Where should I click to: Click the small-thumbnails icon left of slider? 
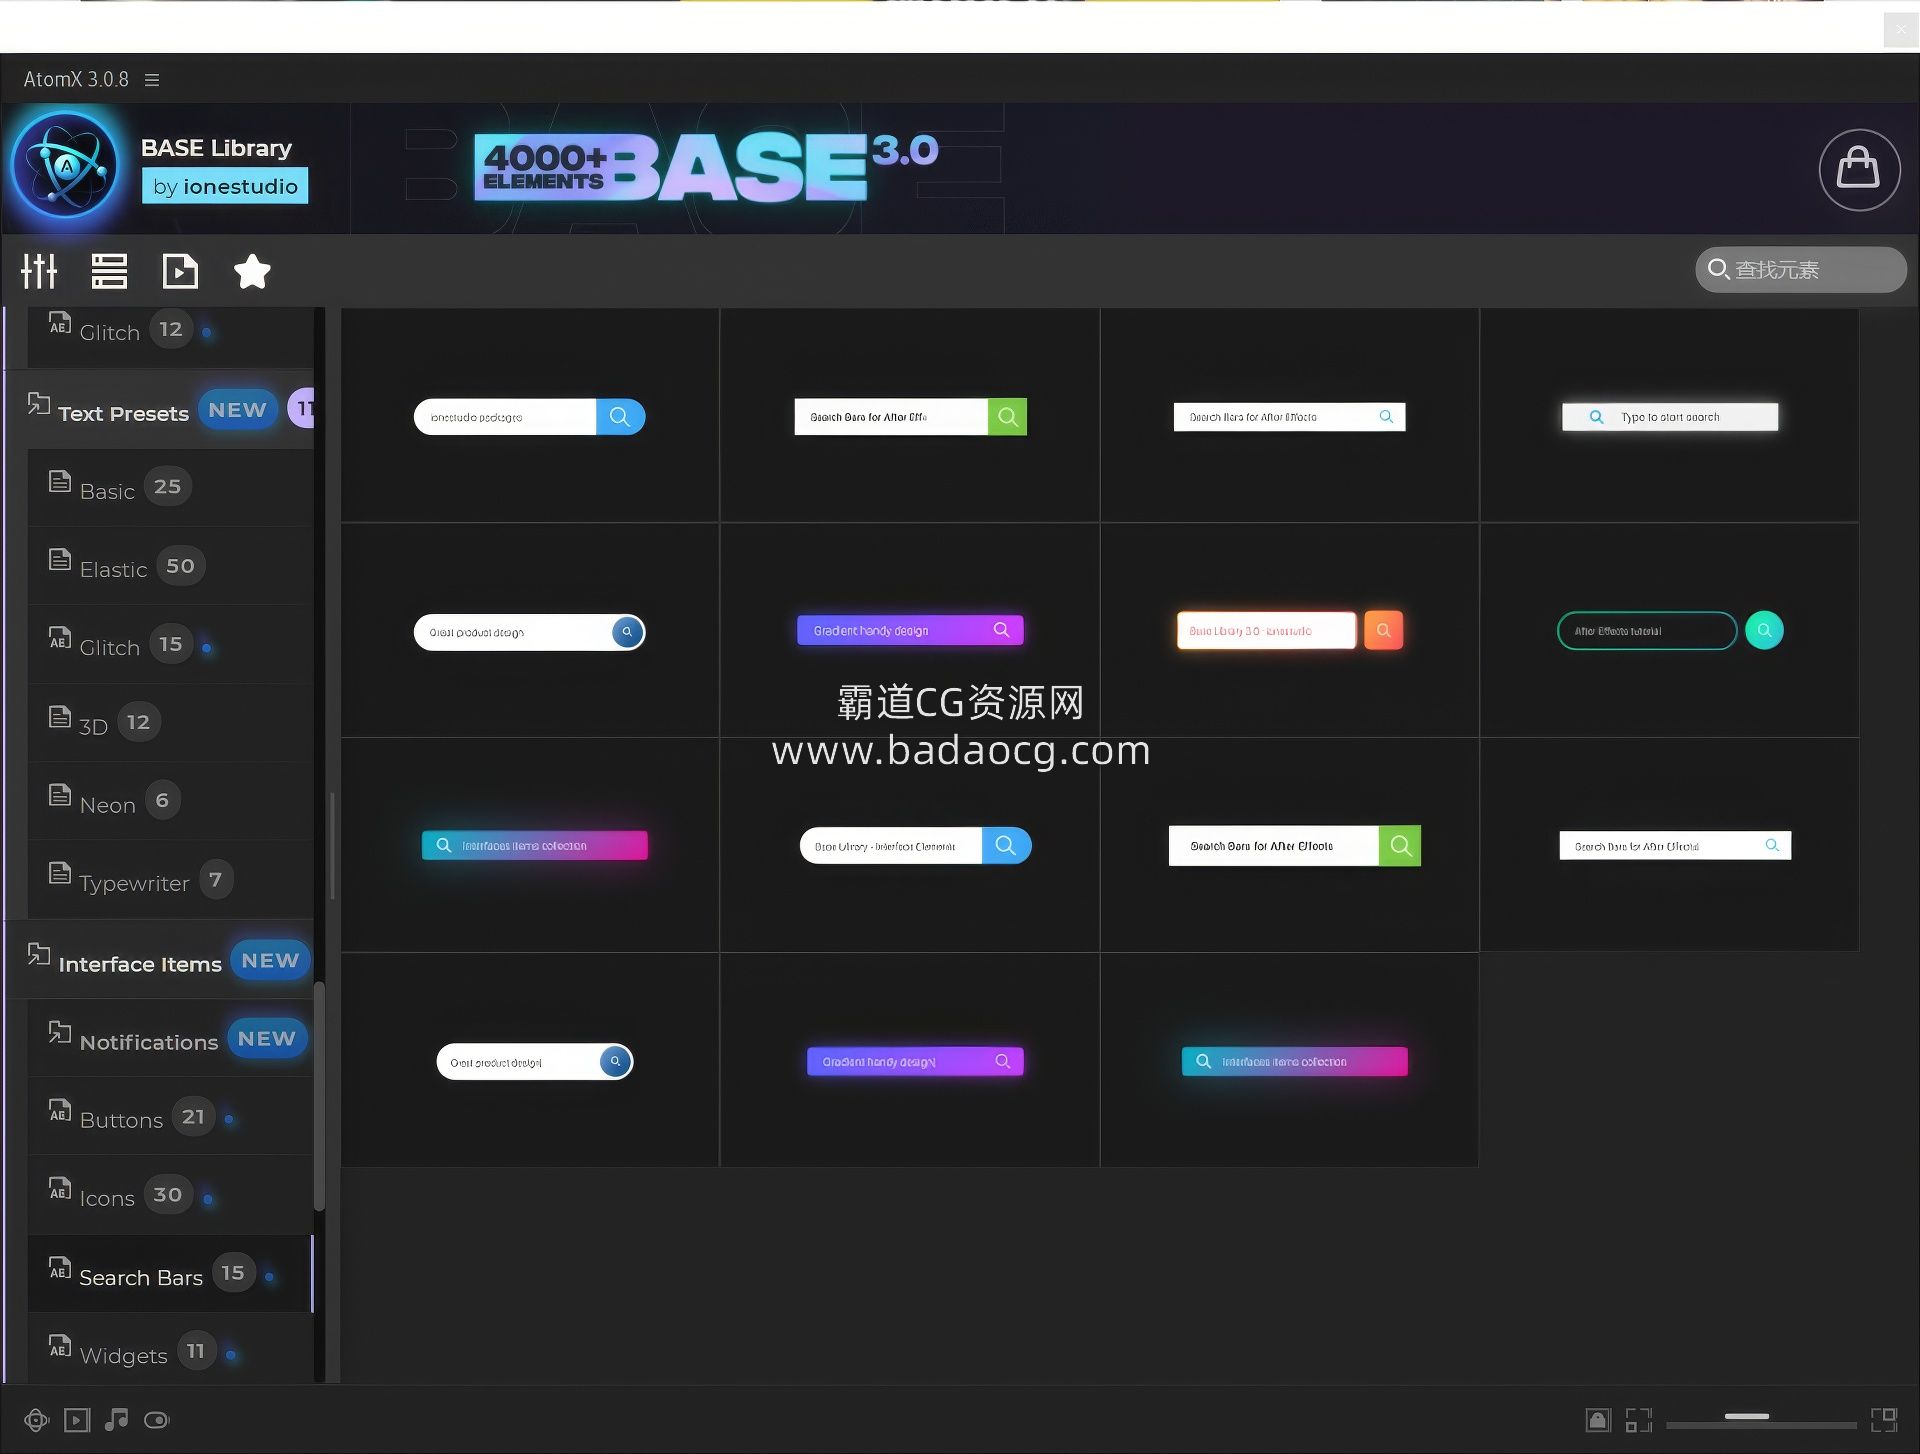pos(1638,1420)
